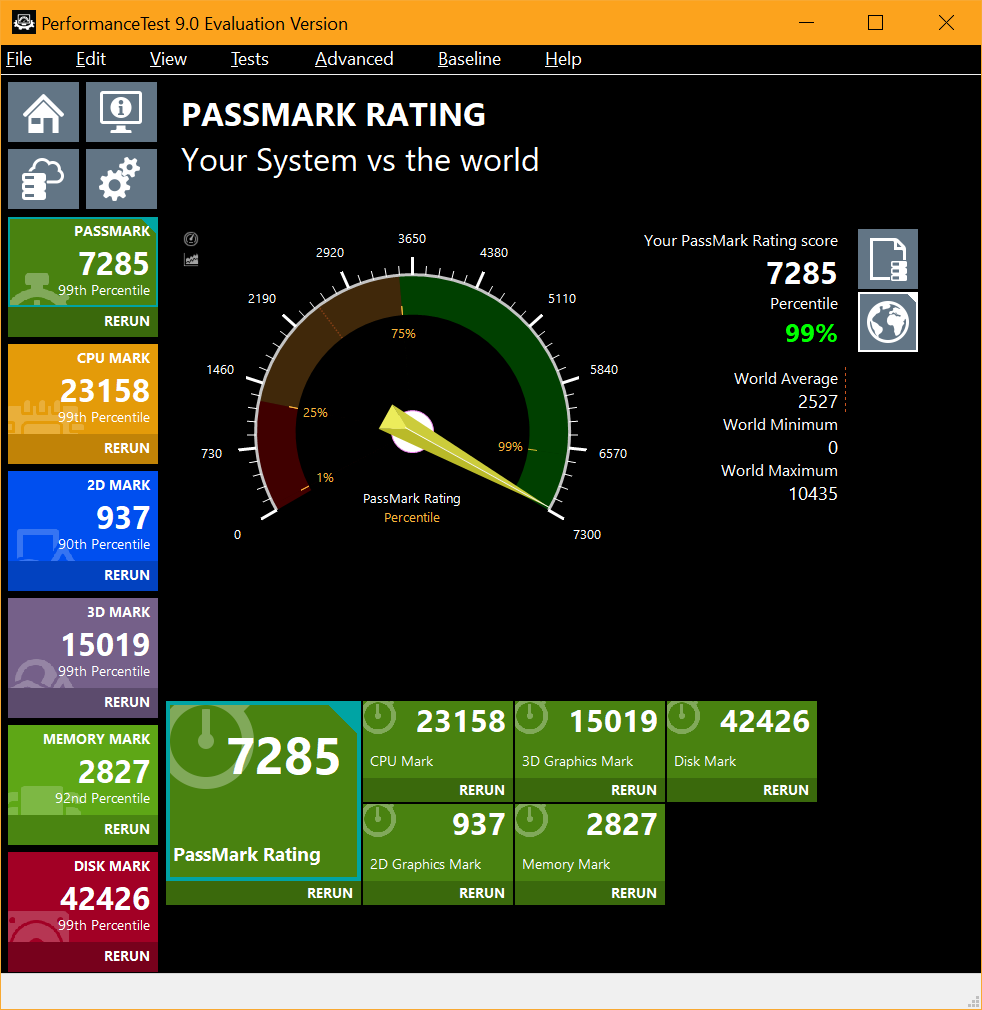Rerun under the Memory Mark bottom tile
This screenshot has width=982, height=1010.
point(590,893)
